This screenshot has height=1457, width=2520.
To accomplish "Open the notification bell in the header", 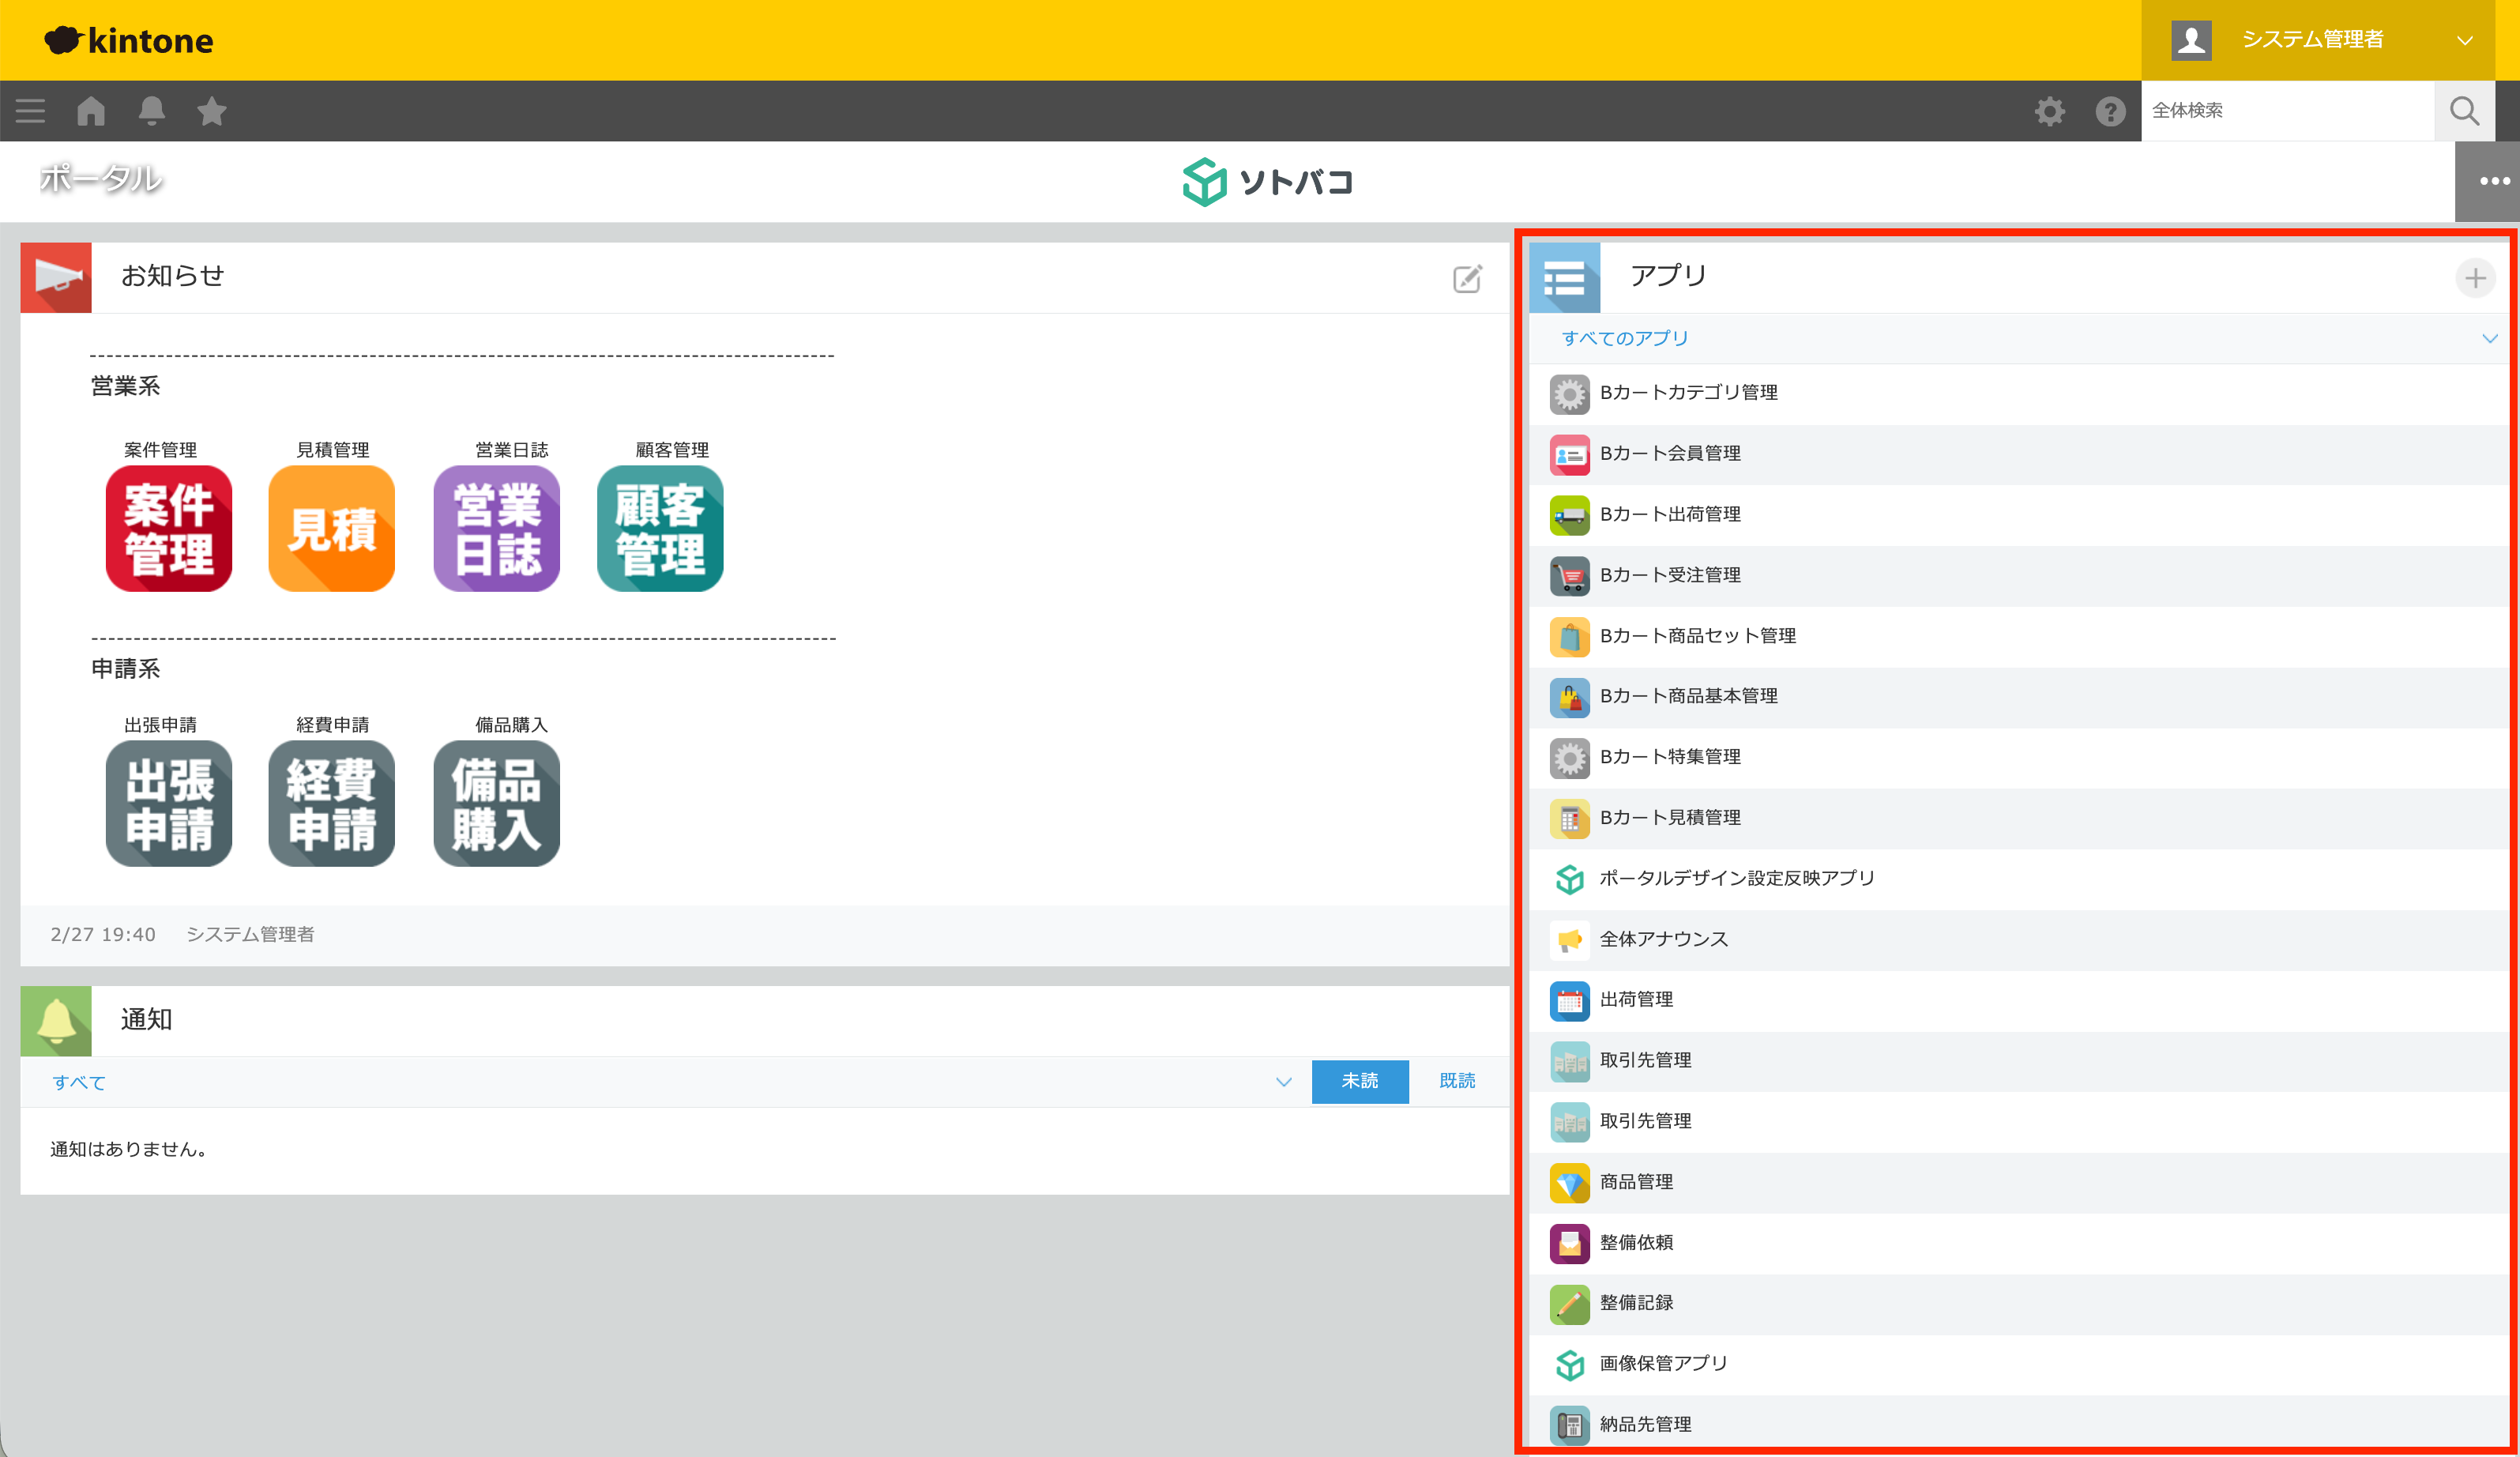I will click(151, 111).
